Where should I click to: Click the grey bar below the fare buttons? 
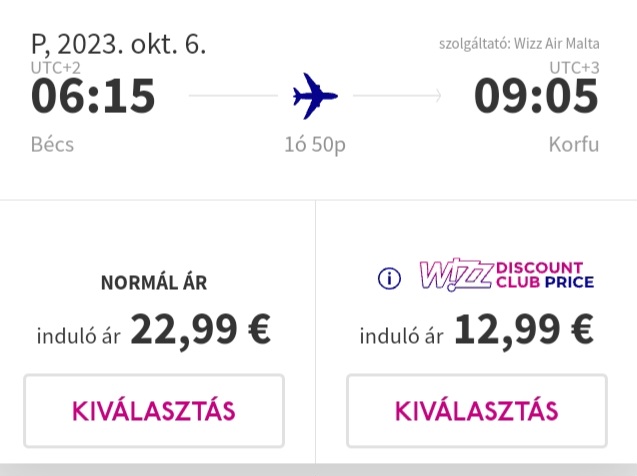(x=318, y=470)
